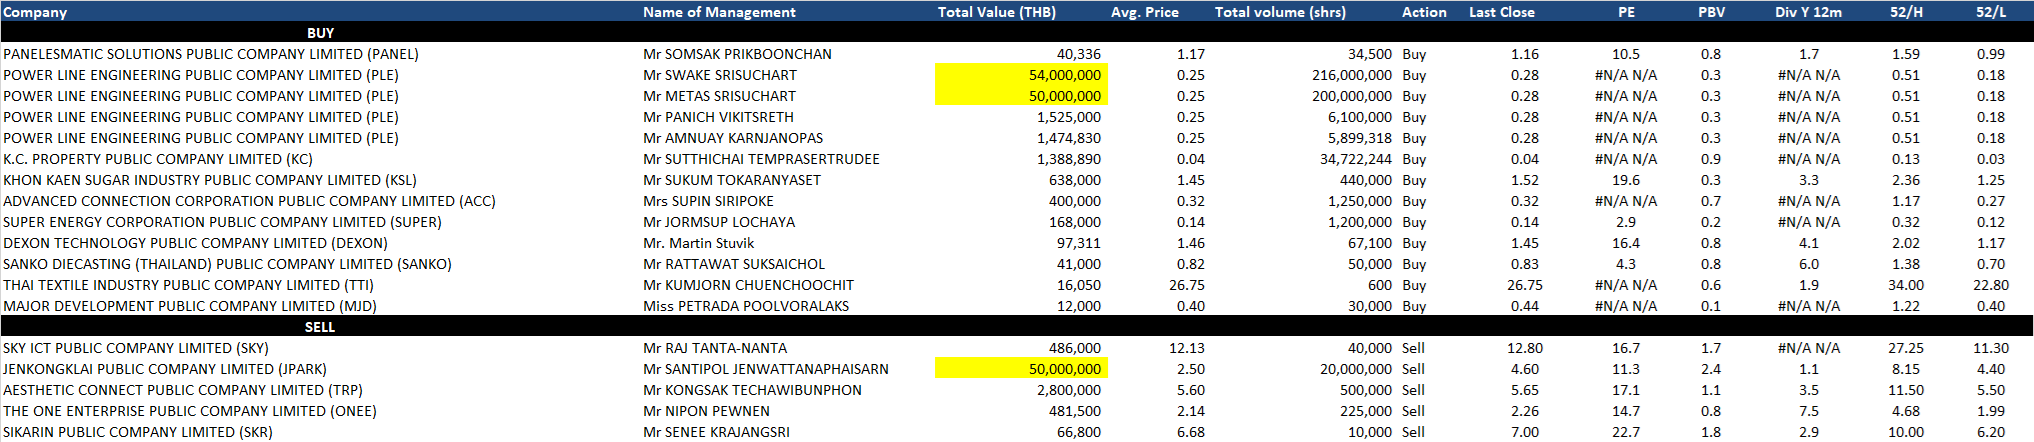Image resolution: width=2034 pixels, height=442 pixels.
Task: Click Mr SENEE KRAJANGSRI name cell
Action: [716, 432]
